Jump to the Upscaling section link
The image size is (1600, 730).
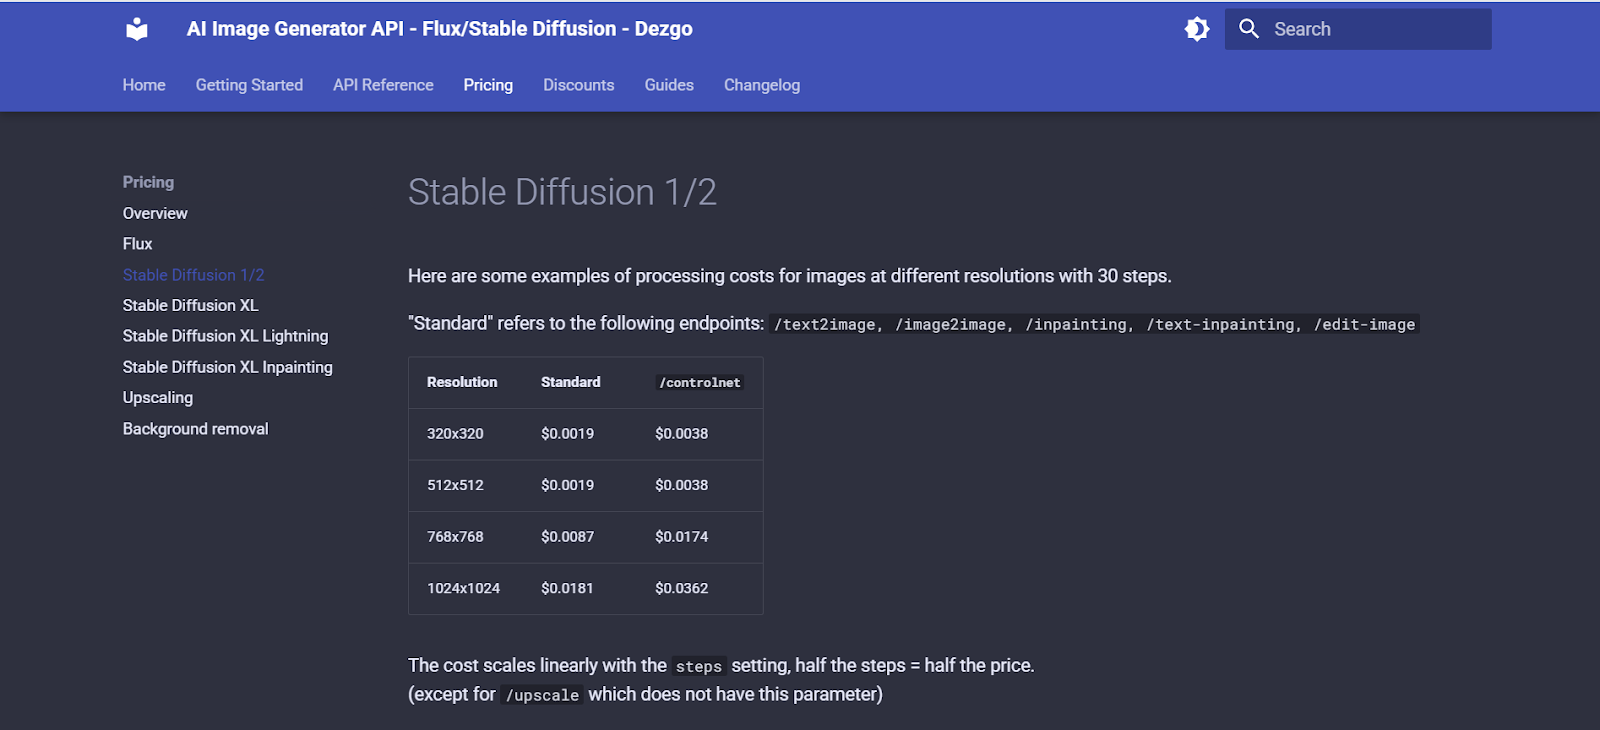point(158,397)
